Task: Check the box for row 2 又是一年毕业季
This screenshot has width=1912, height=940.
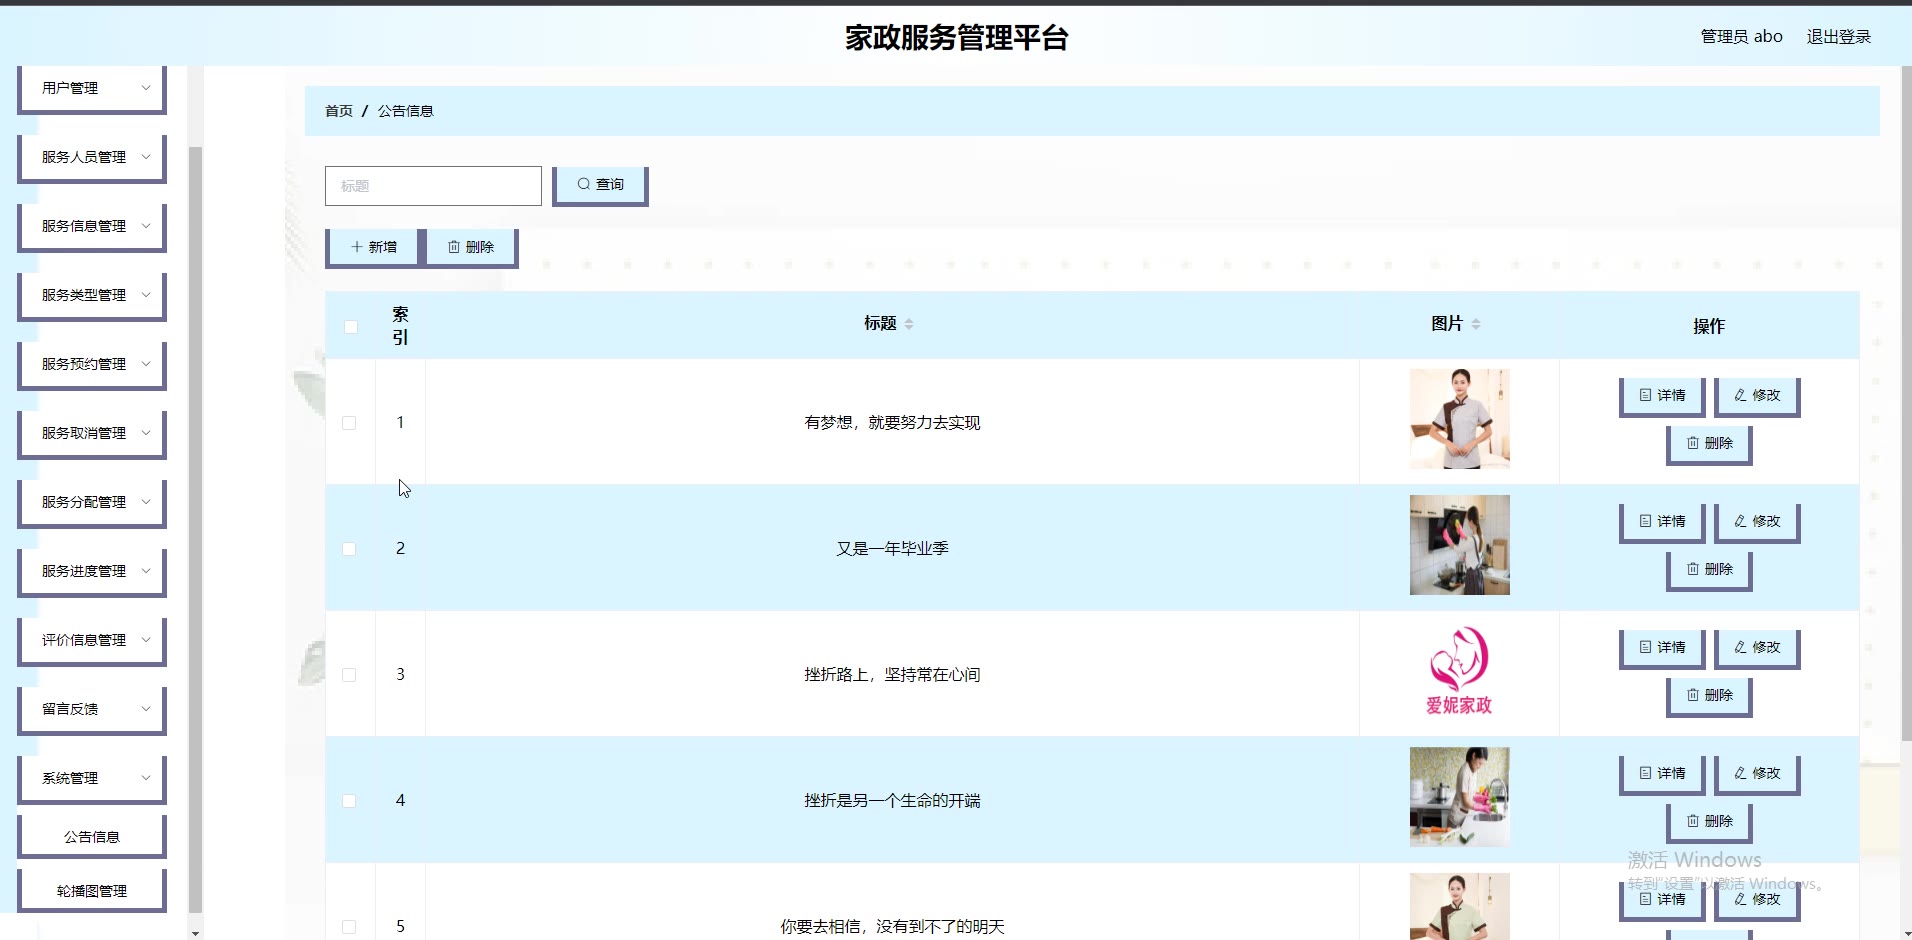Action: [349, 549]
